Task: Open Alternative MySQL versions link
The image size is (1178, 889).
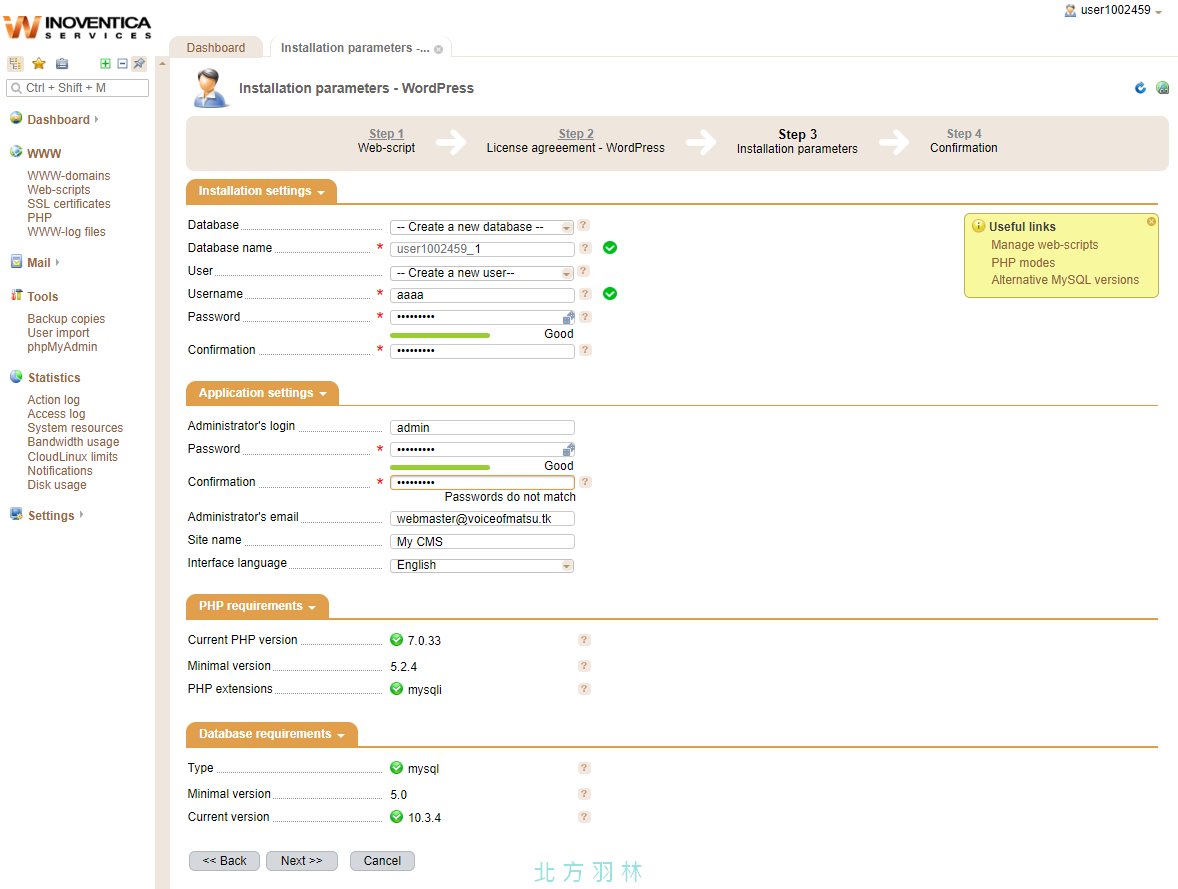Action: [1065, 280]
